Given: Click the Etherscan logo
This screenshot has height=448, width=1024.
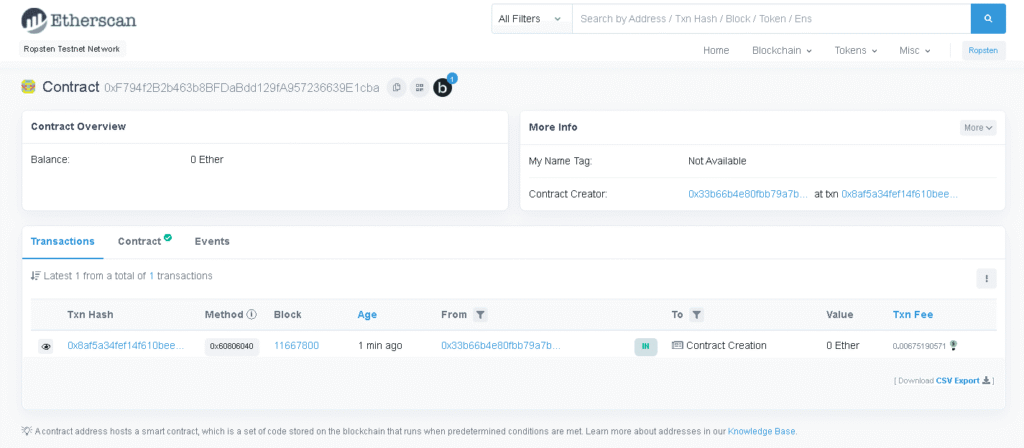Looking at the screenshot, I should click(79, 19).
